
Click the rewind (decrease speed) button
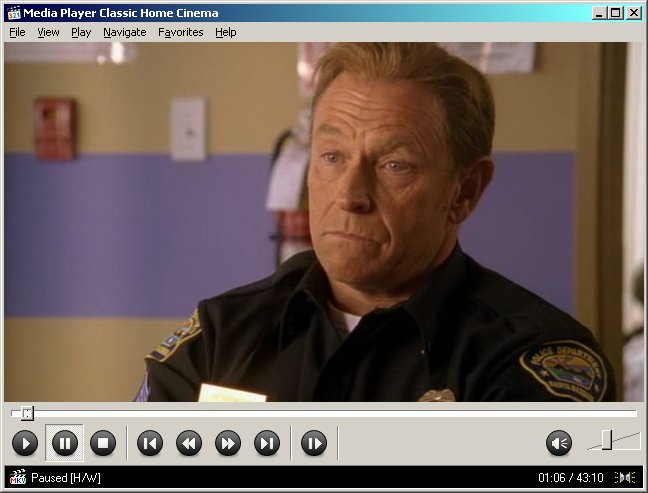[x=189, y=443]
